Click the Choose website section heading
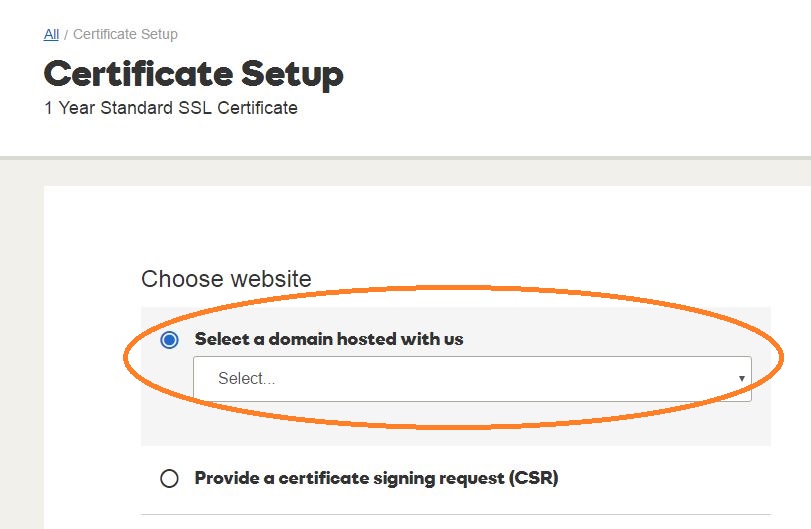The image size is (811, 529). [x=226, y=279]
